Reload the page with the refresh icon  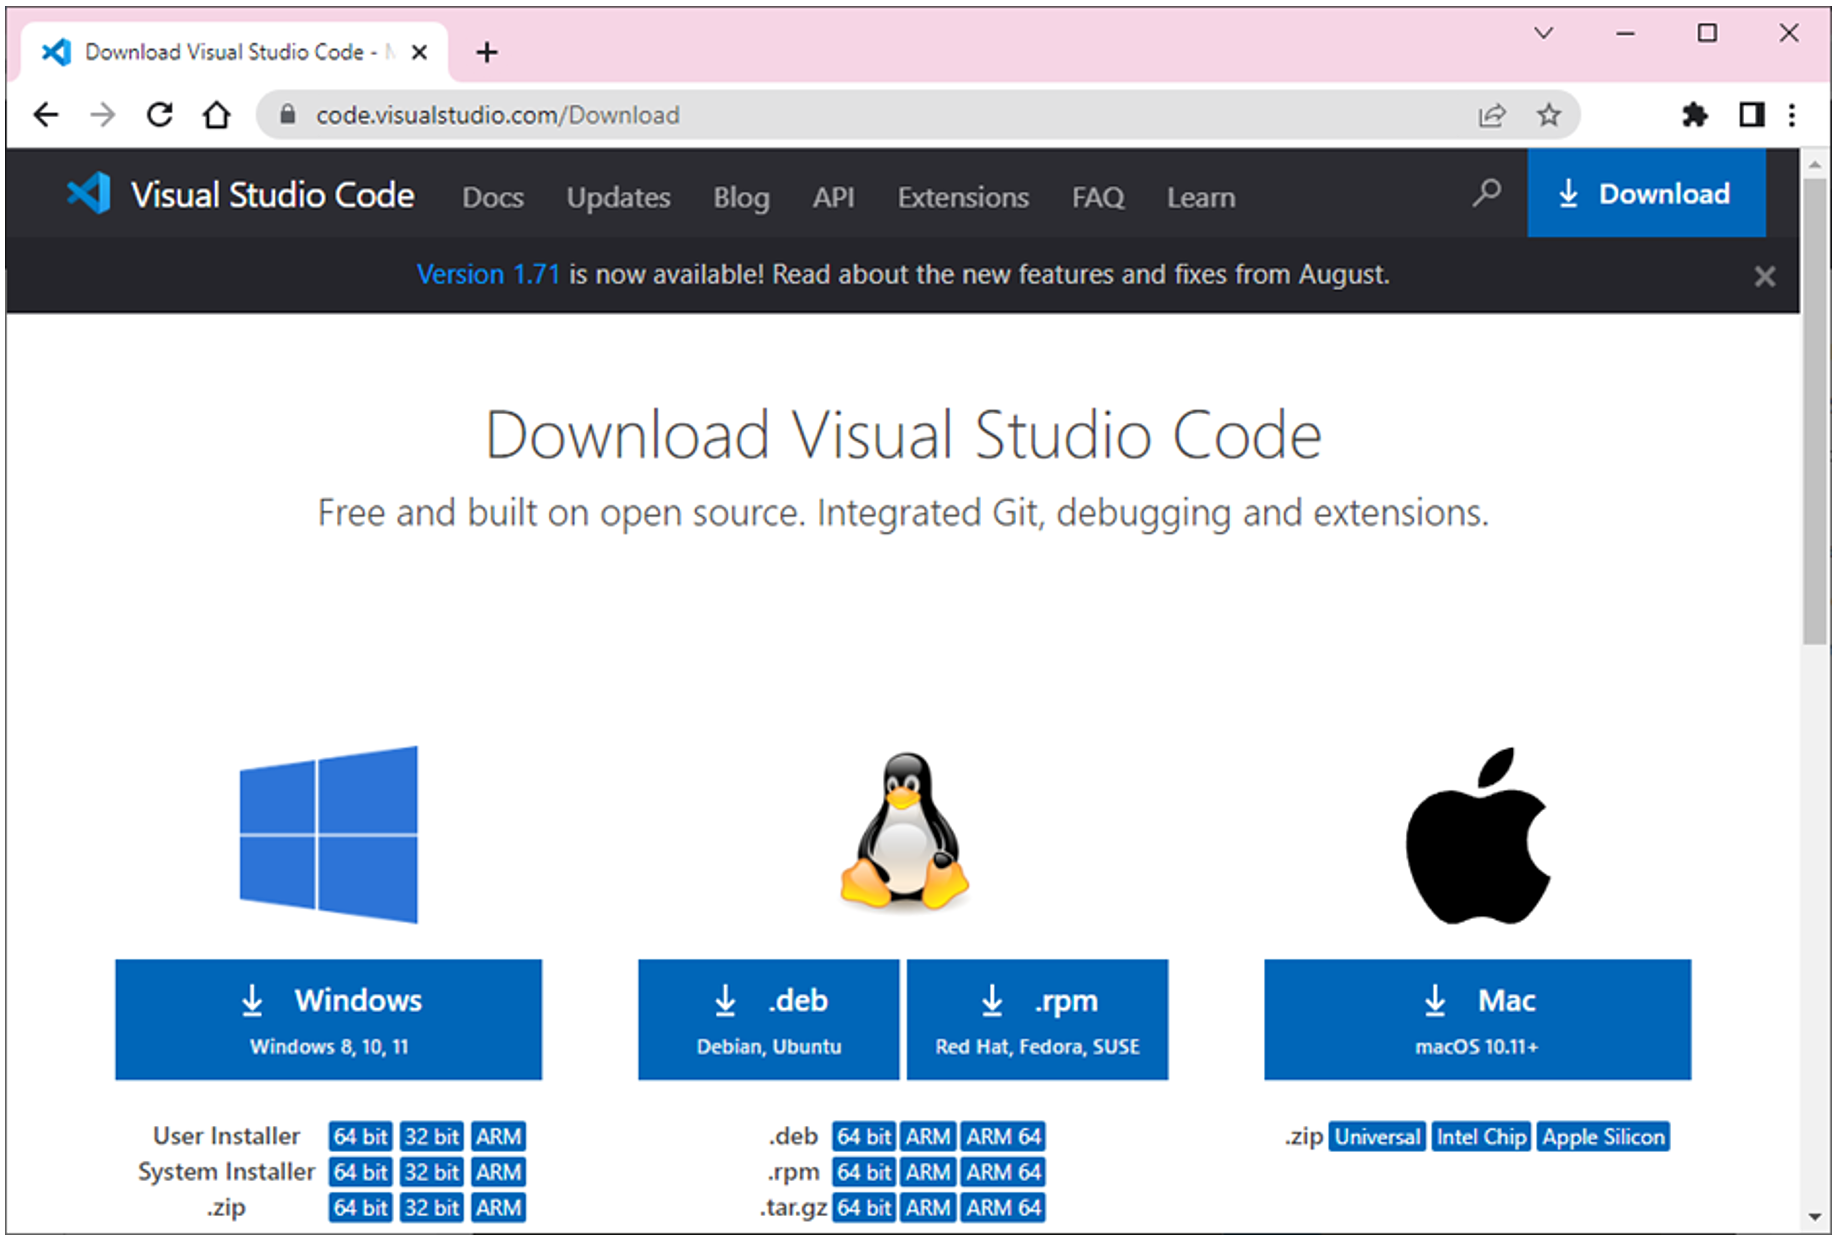click(x=160, y=115)
